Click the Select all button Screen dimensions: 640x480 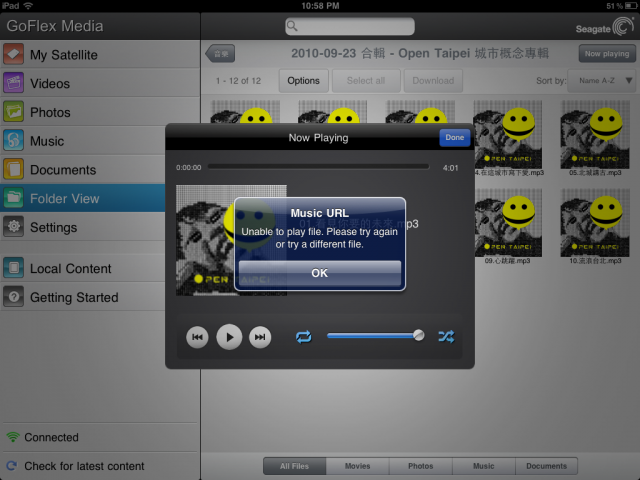(366, 81)
